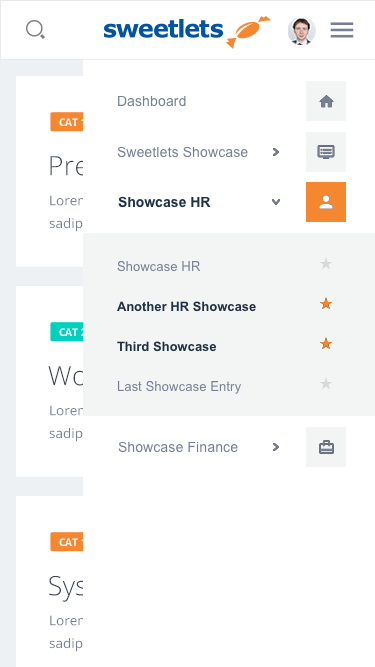Select the Showcase Finance briefcase icon
This screenshot has height=667, width=375.
click(326, 447)
